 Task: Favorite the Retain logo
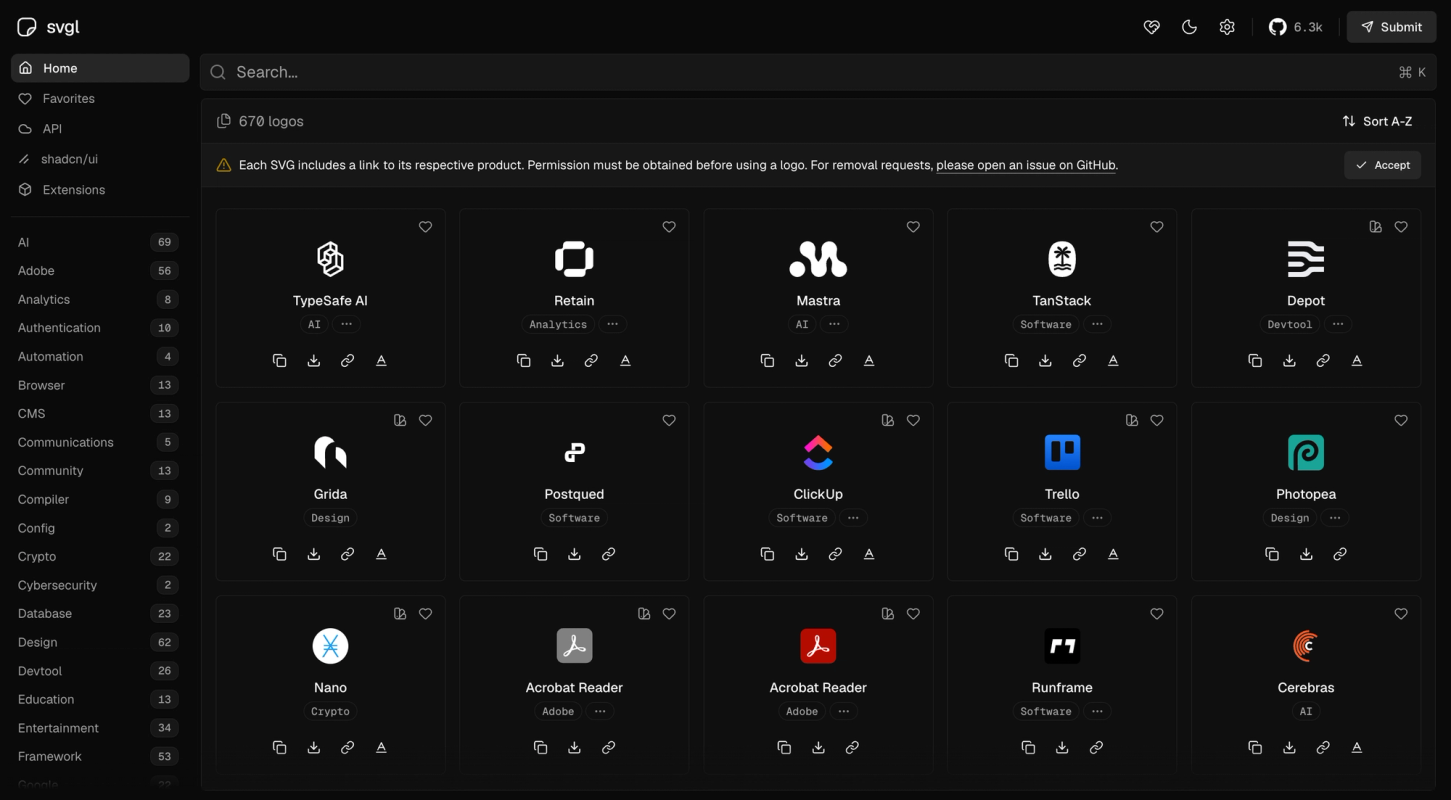pyautogui.click(x=669, y=227)
